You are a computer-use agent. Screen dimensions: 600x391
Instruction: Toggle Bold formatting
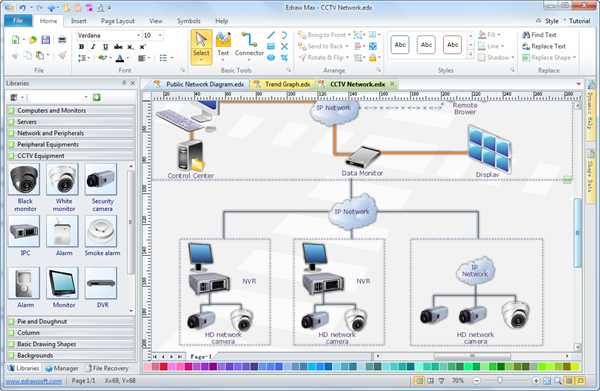82,47
